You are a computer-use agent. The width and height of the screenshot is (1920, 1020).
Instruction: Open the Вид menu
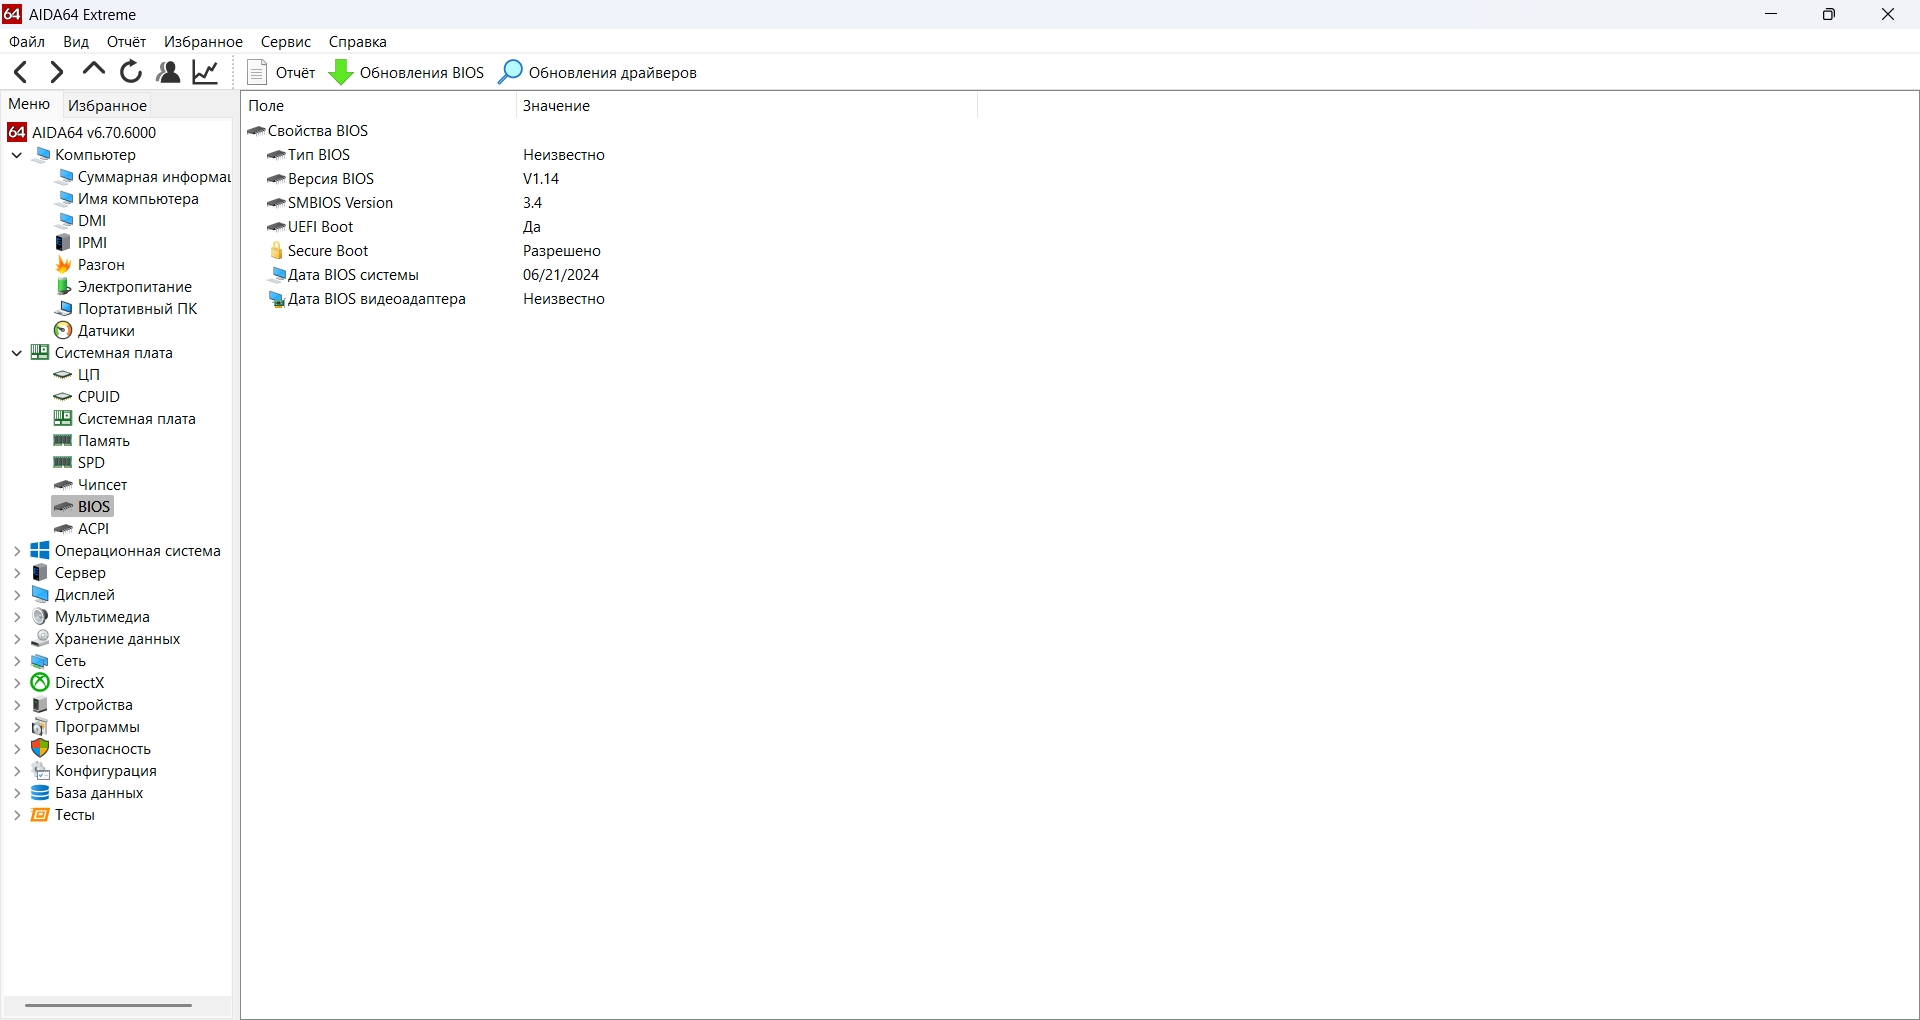pyautogui.click(x=76, y=42)
